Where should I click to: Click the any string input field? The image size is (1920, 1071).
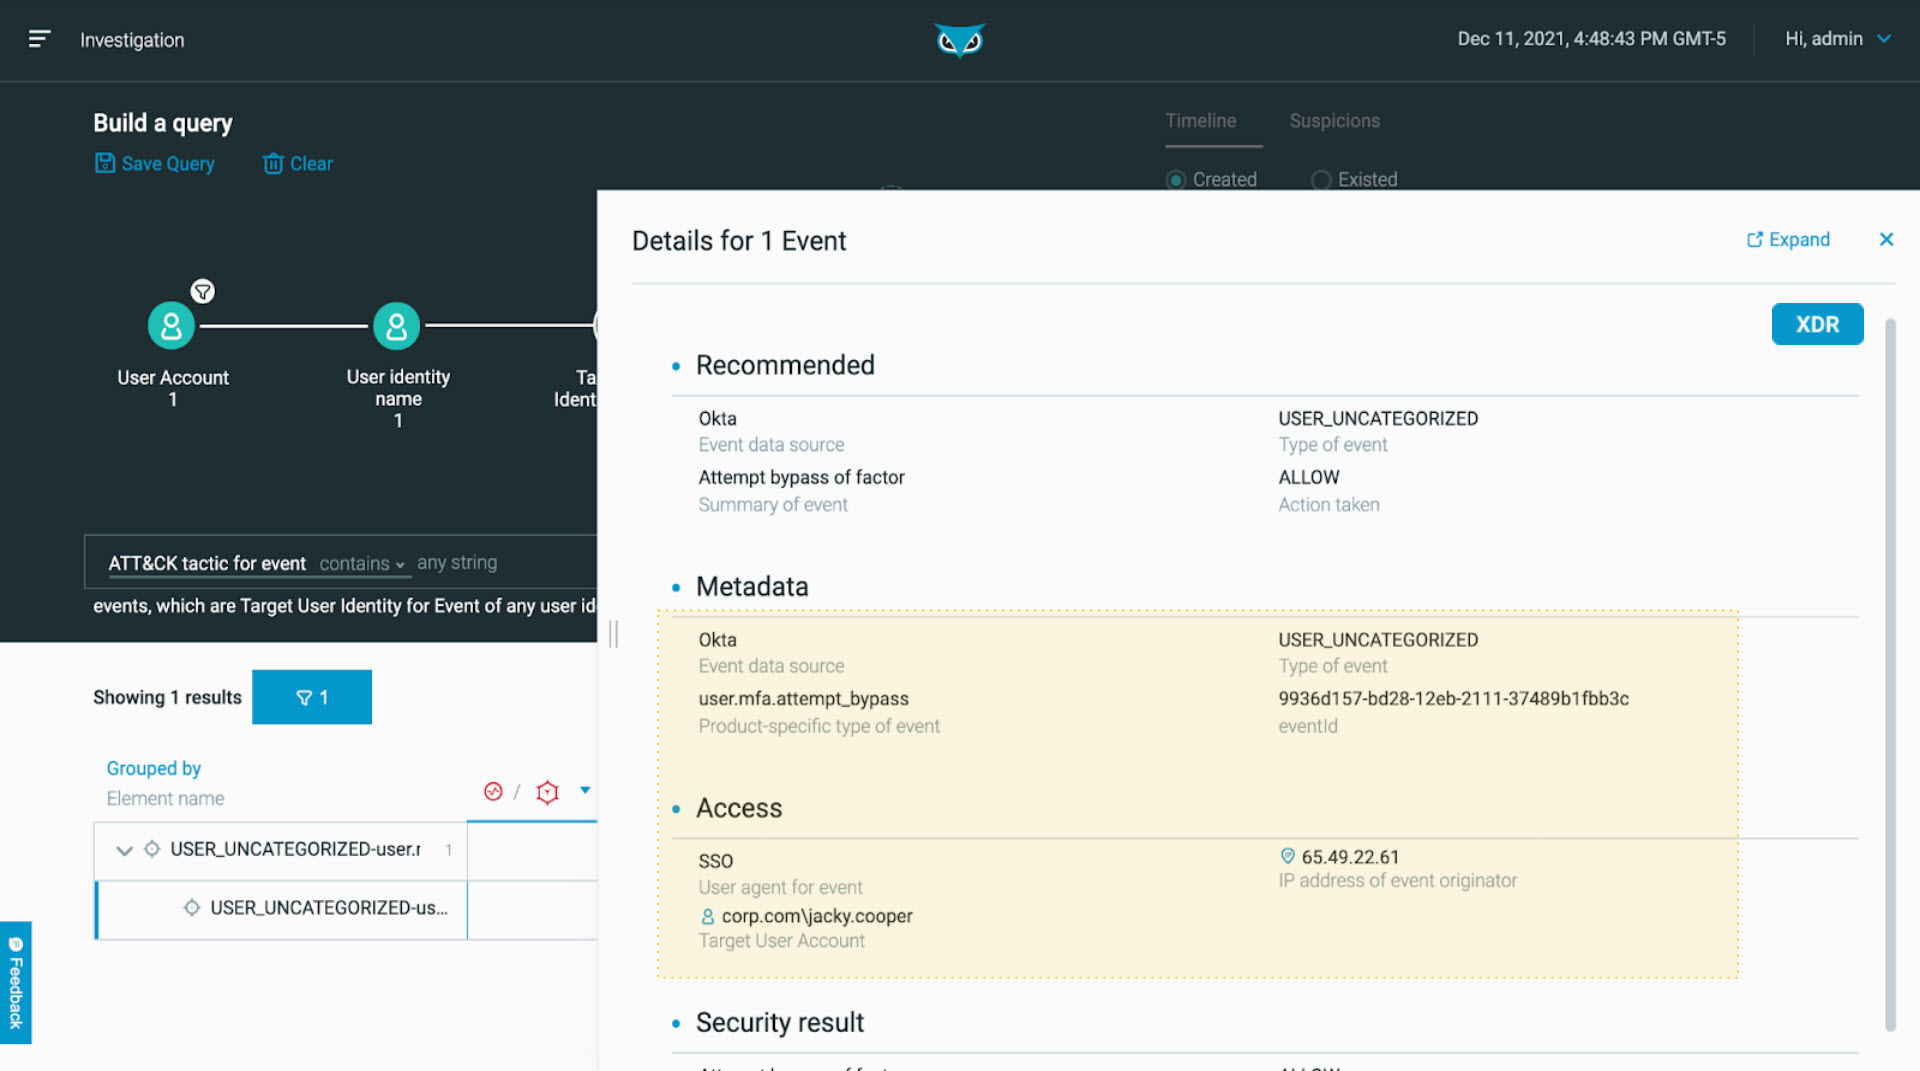(457, 563)
